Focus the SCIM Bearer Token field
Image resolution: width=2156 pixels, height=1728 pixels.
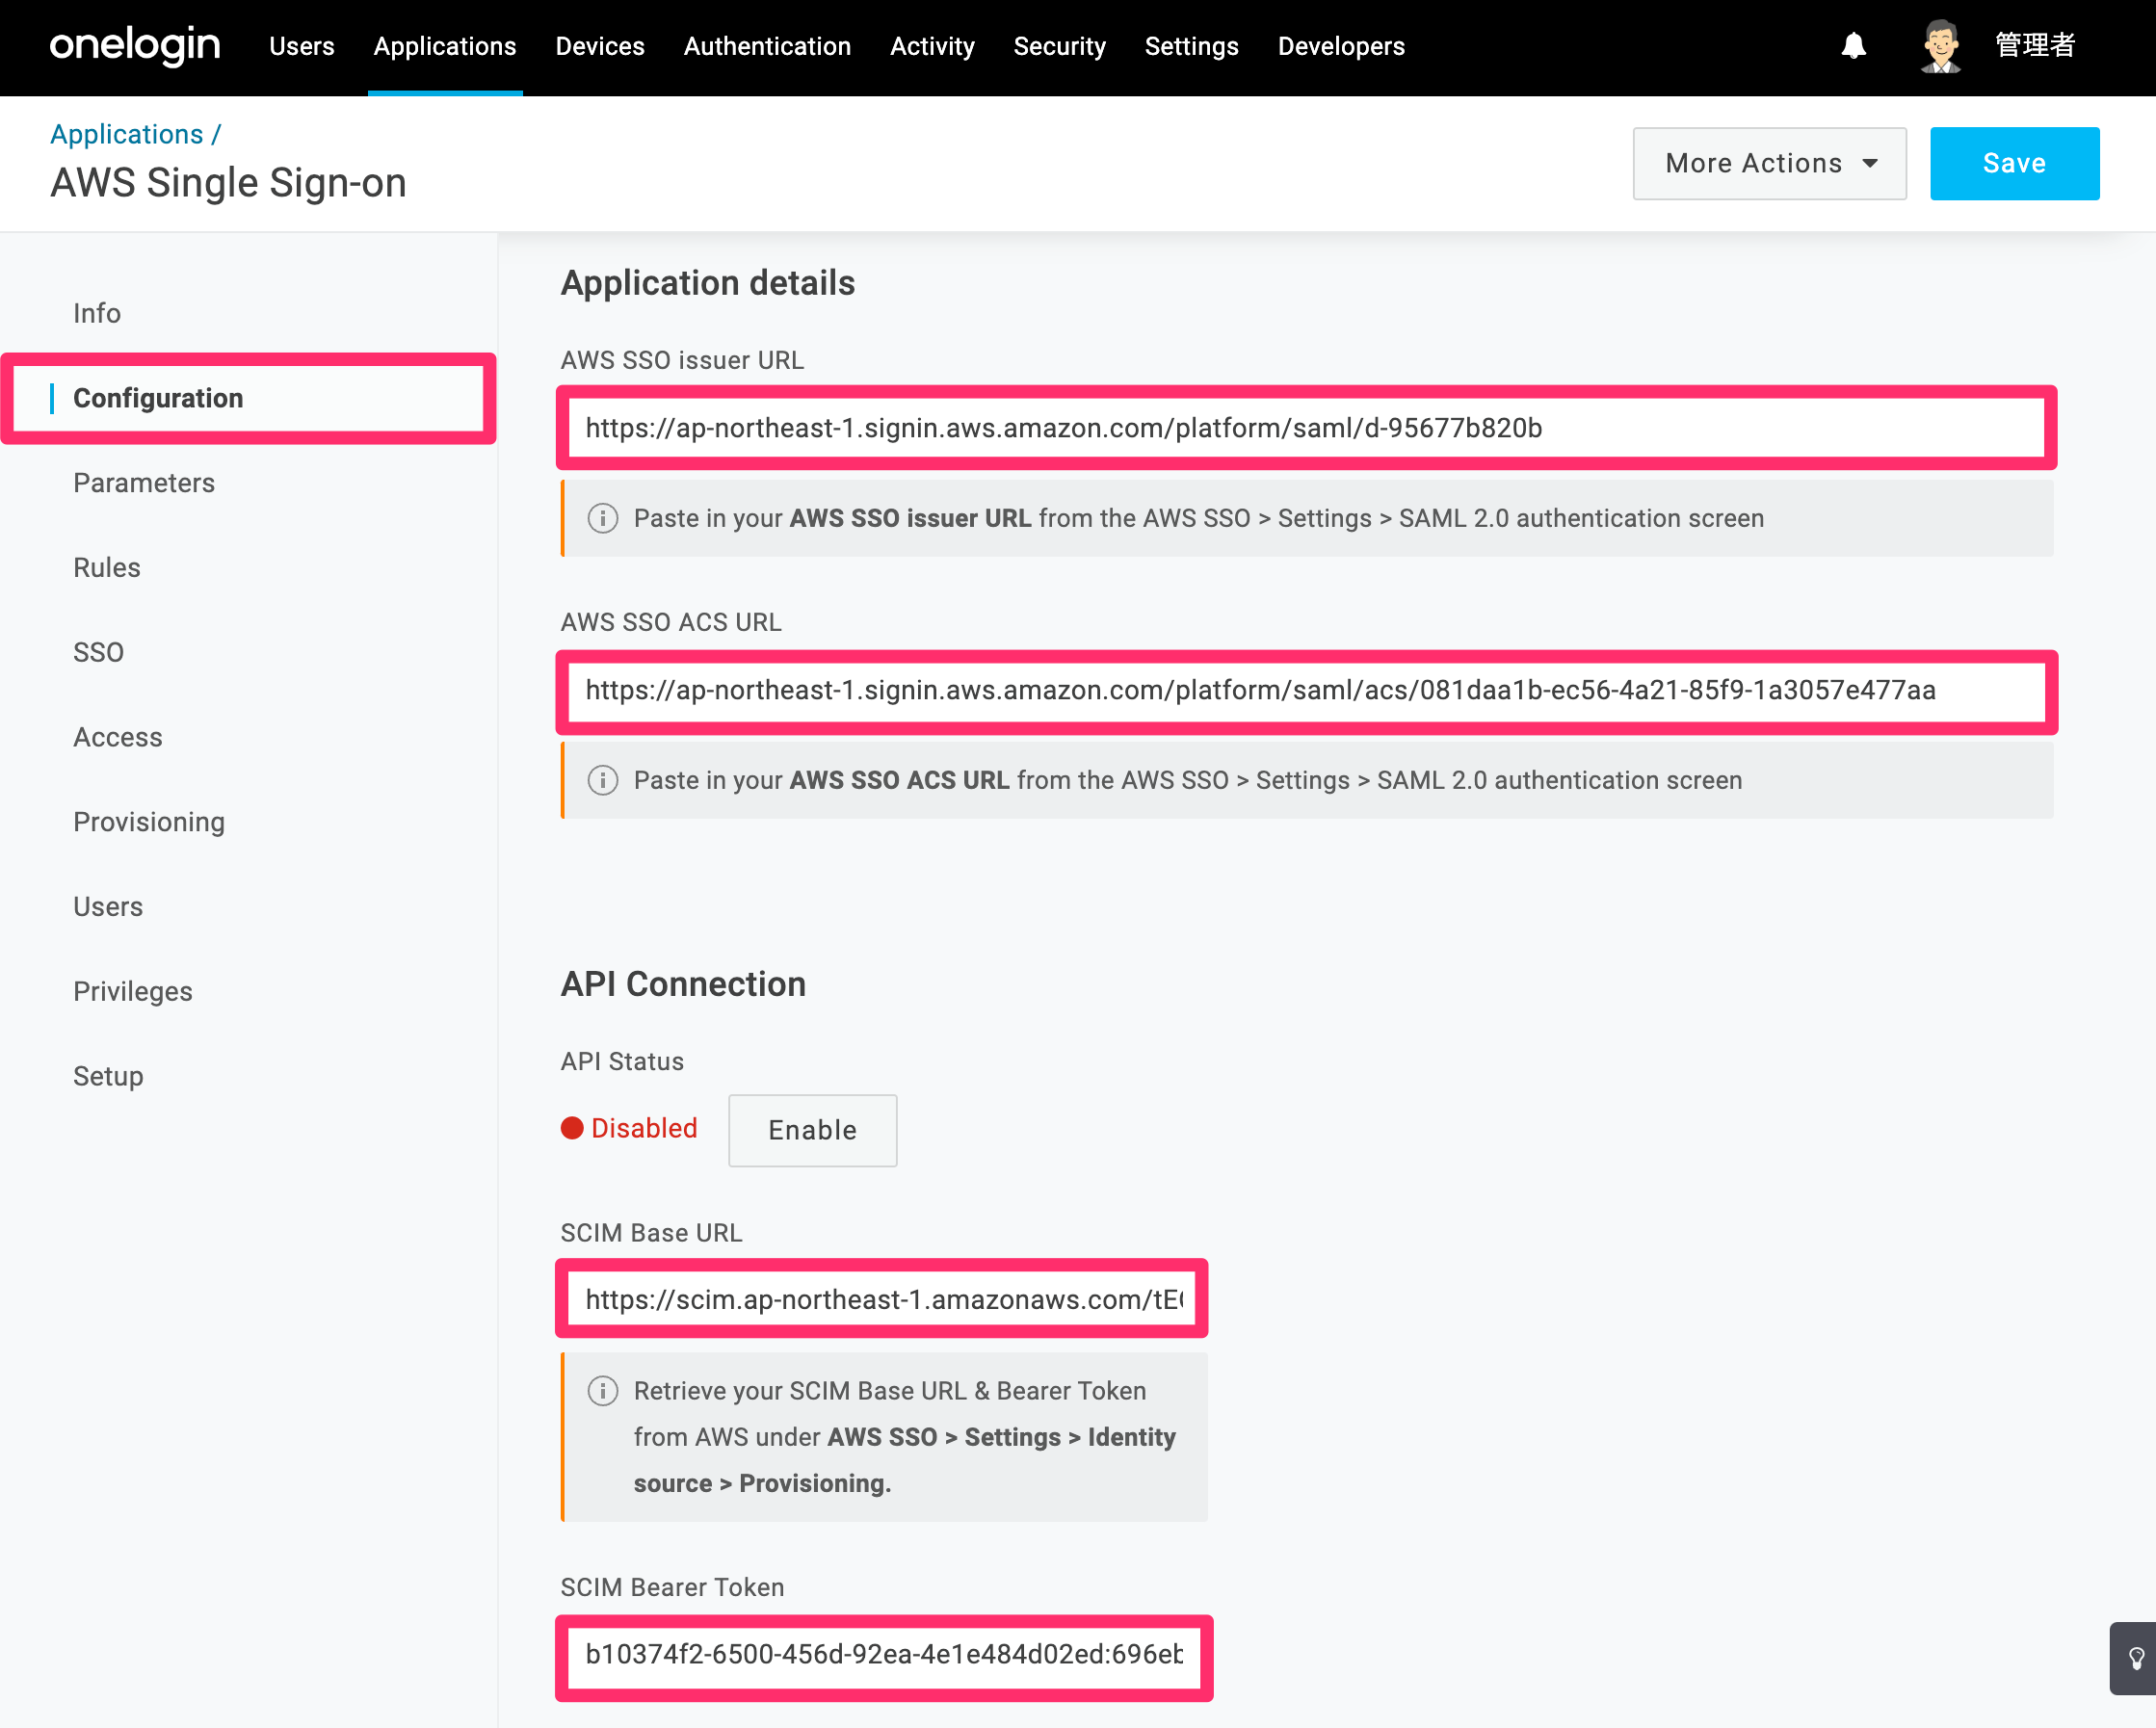[x=884, y=1656]
